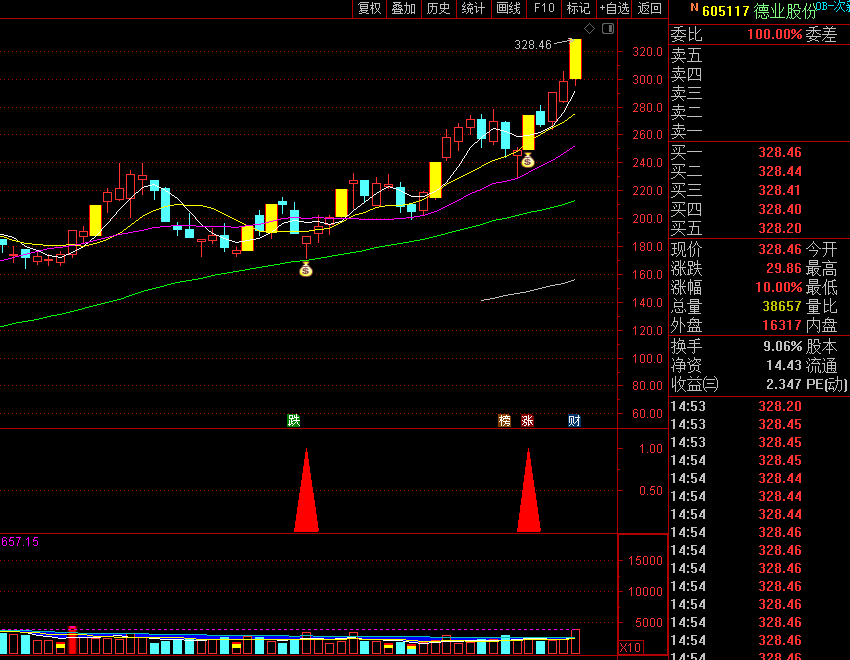The image size is (850, 660).
Task: Click the 买一 price 328.46
Action: (x=780, y=152)
